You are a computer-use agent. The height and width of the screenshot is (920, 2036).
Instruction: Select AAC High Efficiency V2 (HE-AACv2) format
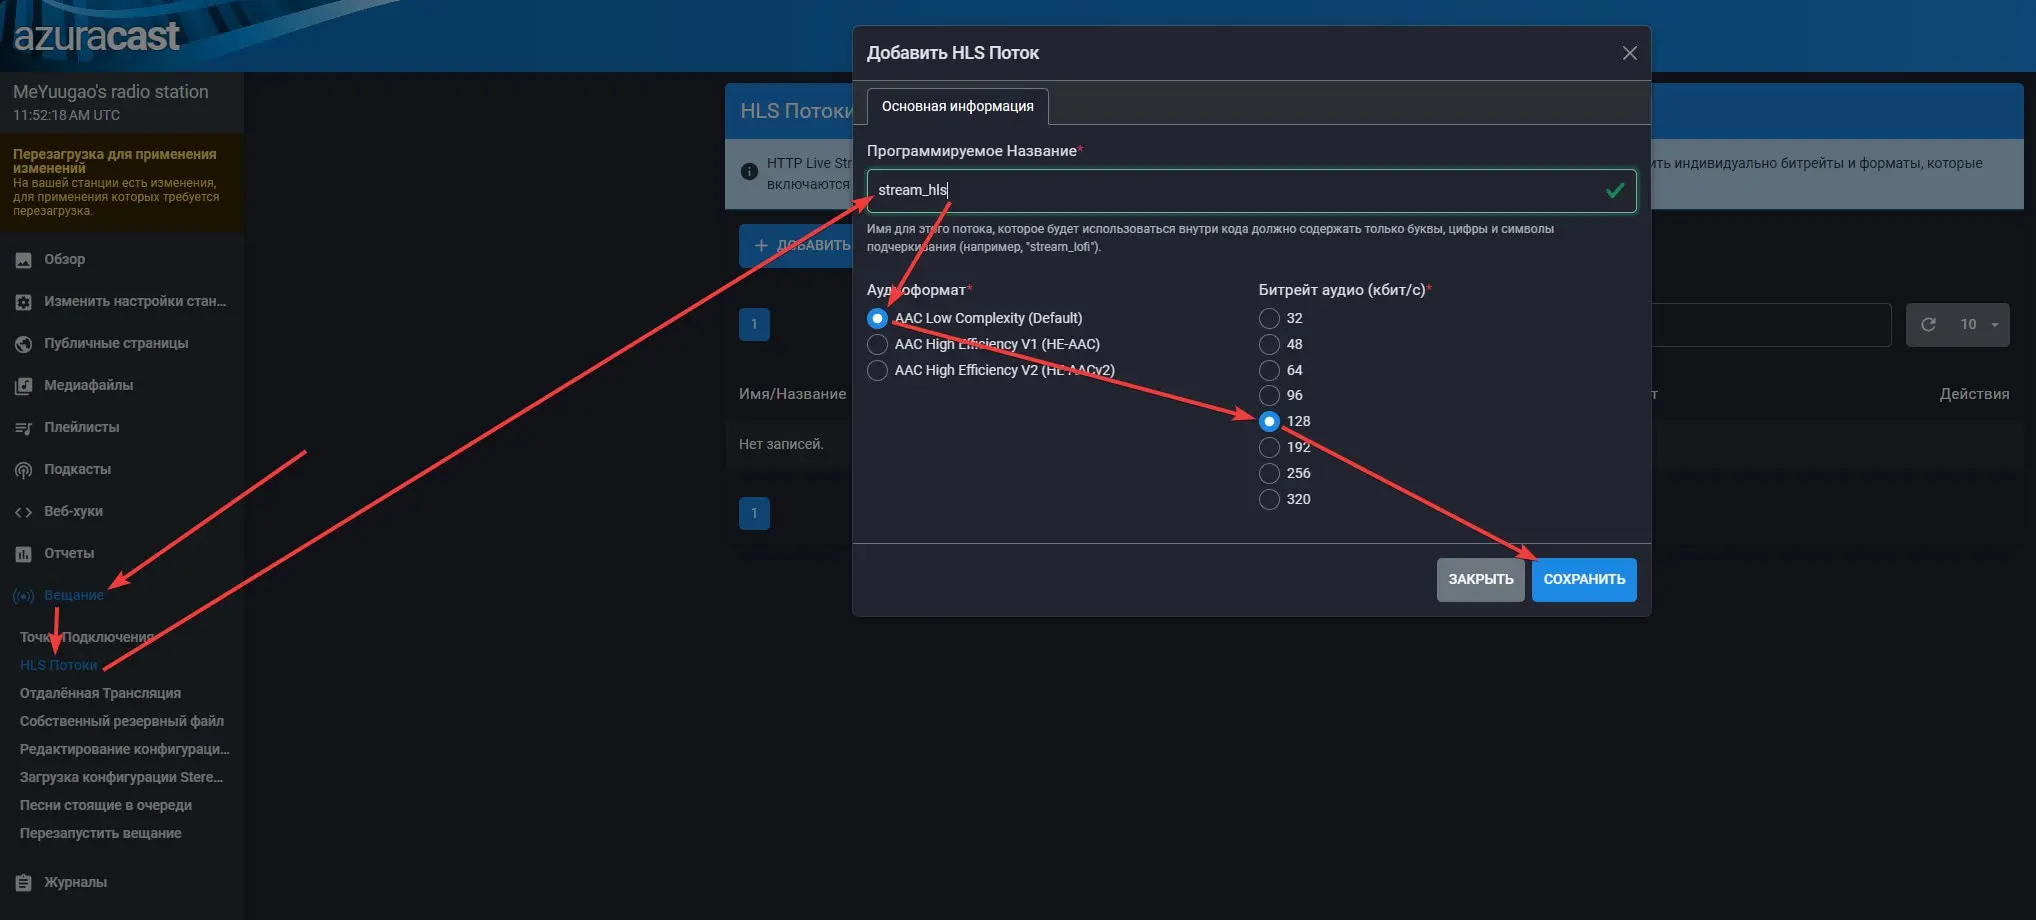coord(877,370)
